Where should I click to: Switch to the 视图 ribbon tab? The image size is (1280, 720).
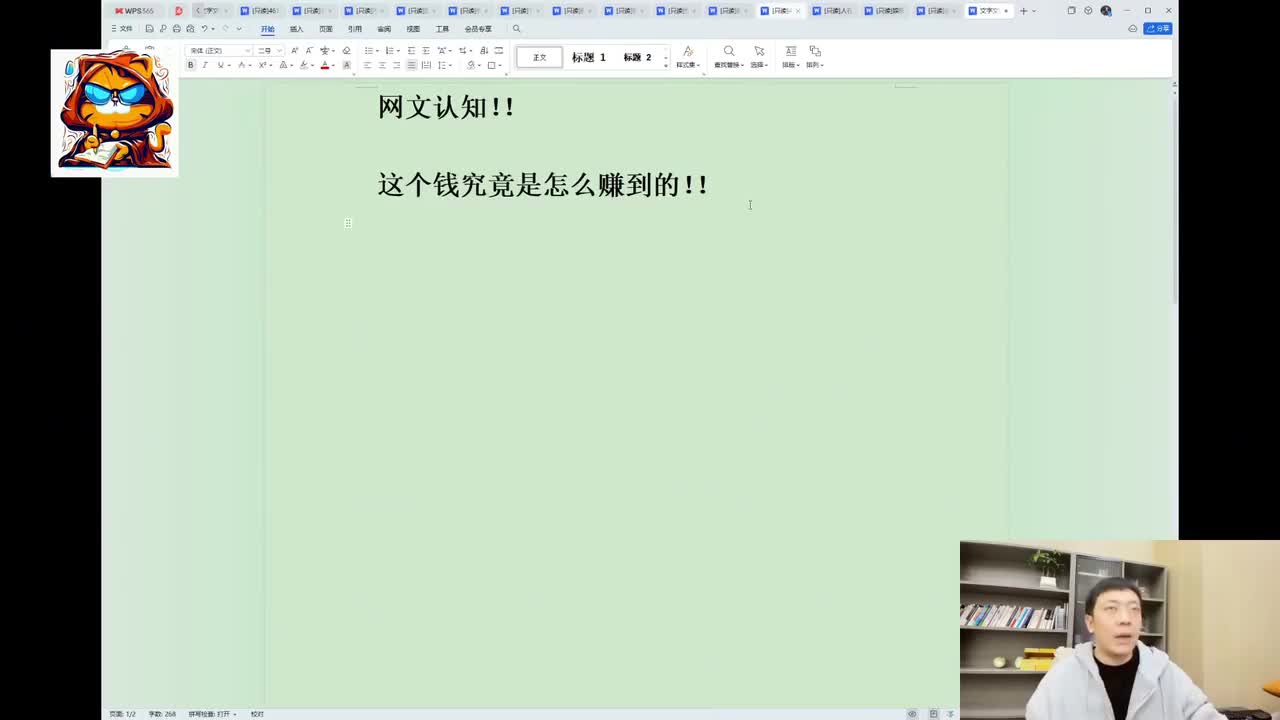point(413,29)
